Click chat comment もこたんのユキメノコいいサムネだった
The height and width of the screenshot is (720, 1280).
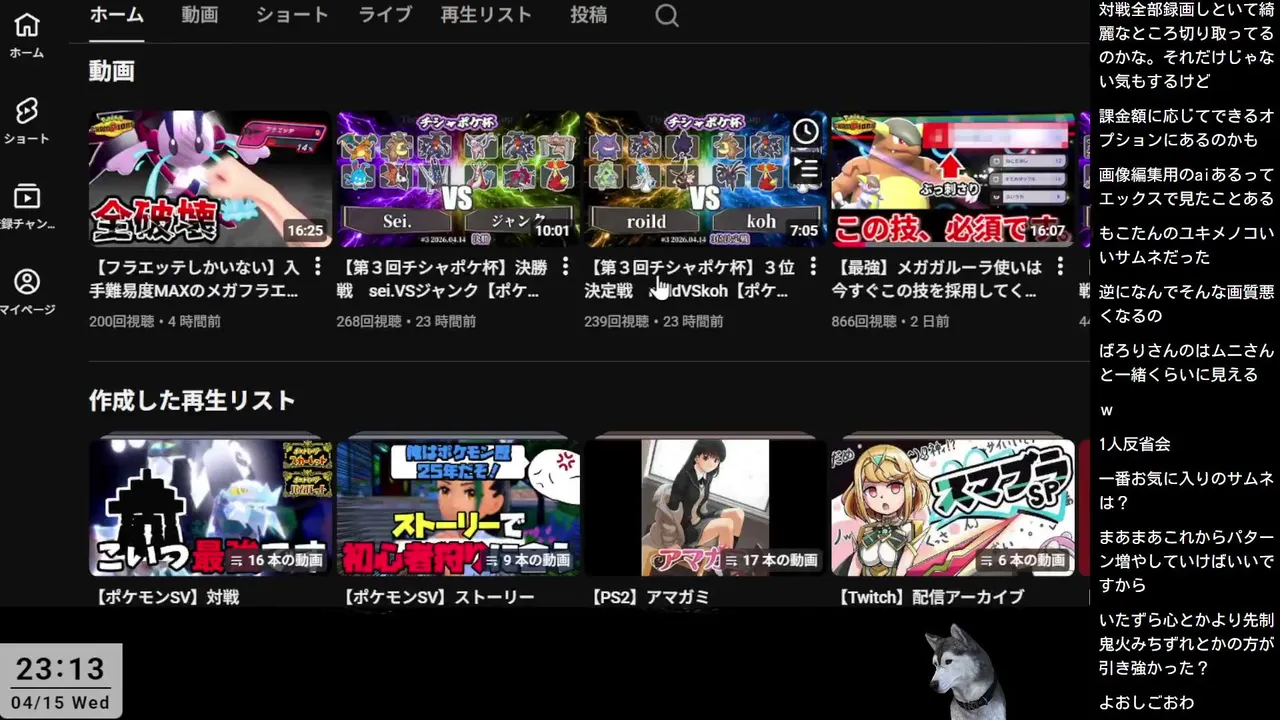1186,245
